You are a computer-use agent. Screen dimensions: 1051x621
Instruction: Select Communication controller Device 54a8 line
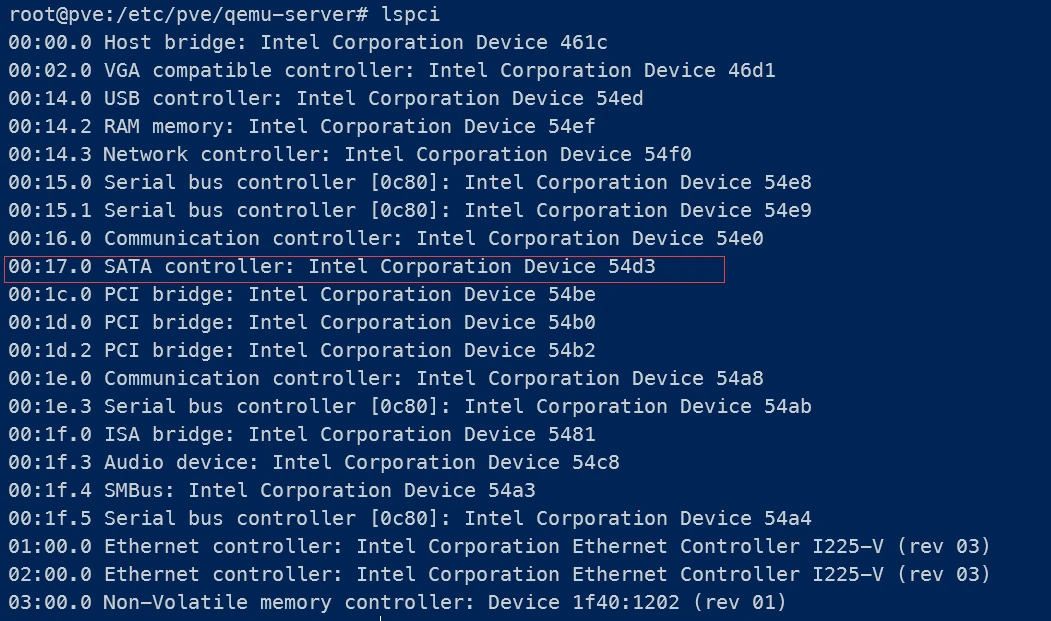point(385,378)
